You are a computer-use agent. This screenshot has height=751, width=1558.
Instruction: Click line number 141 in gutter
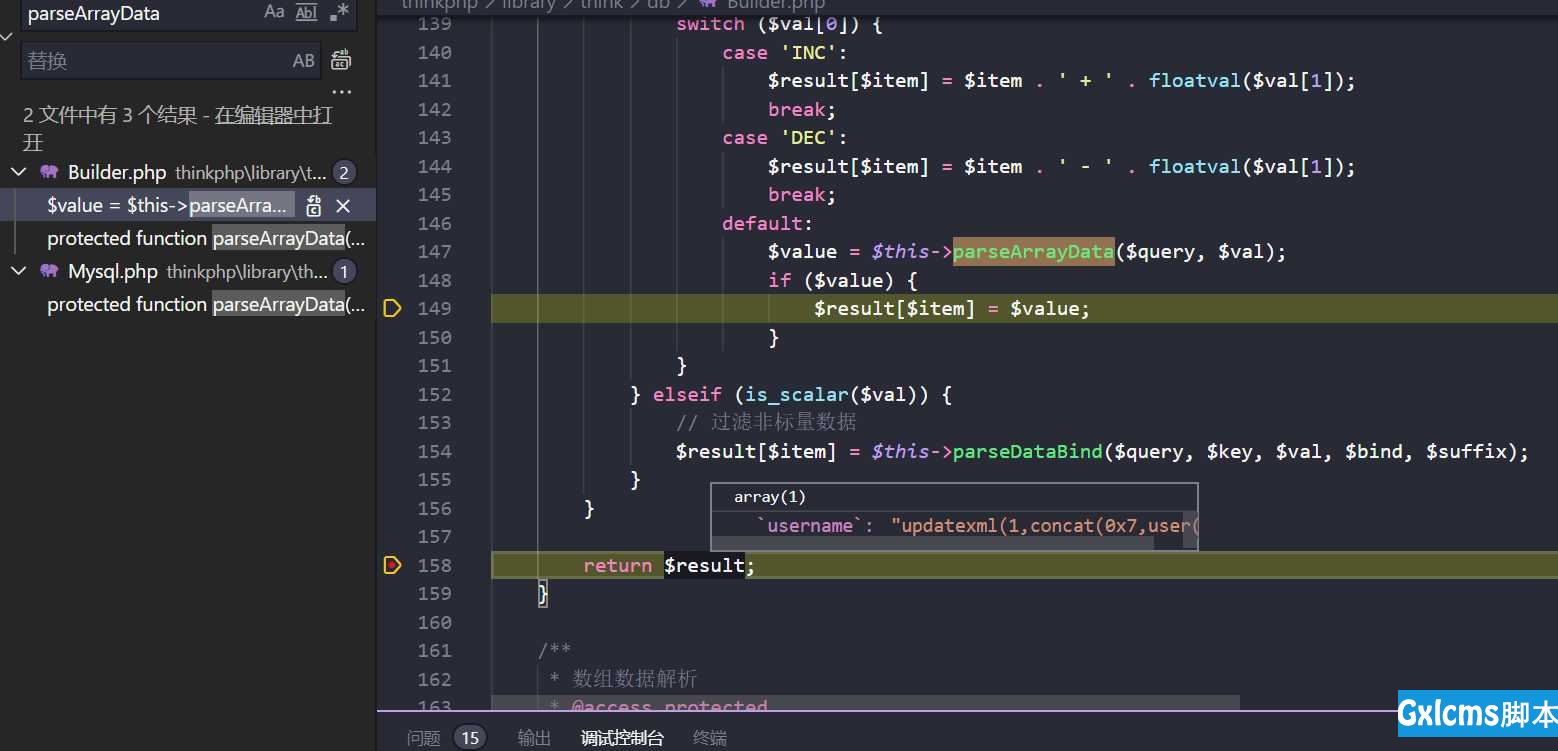[434, 80]
